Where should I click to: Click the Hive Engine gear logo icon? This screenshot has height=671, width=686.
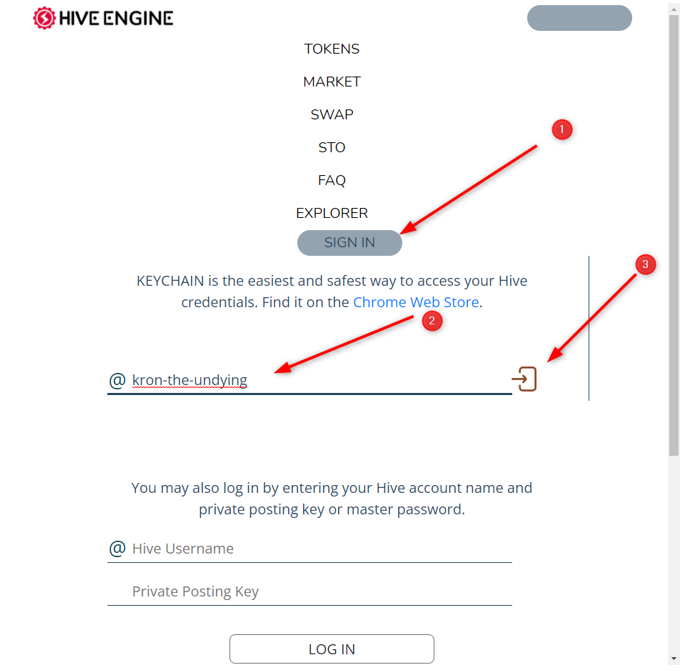44,18
